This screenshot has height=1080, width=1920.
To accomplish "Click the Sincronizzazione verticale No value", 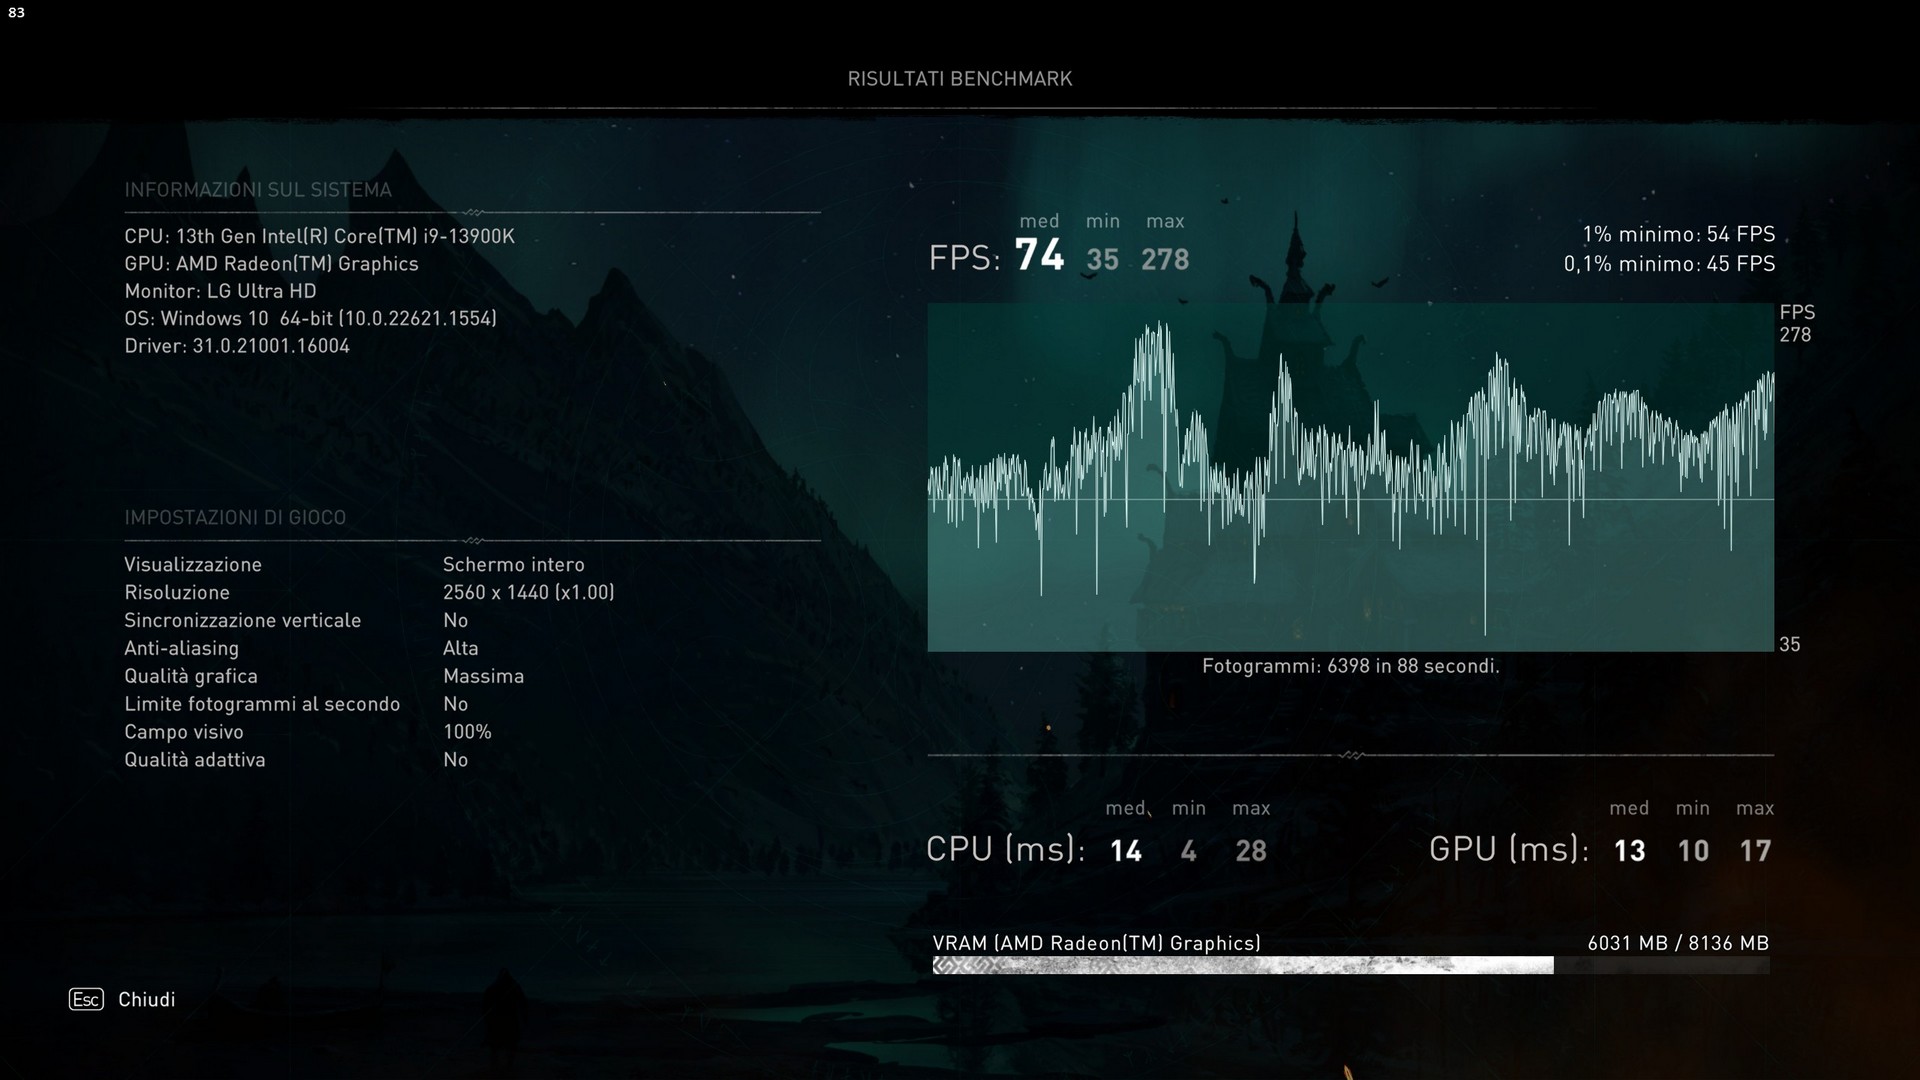I will [455, 620].
